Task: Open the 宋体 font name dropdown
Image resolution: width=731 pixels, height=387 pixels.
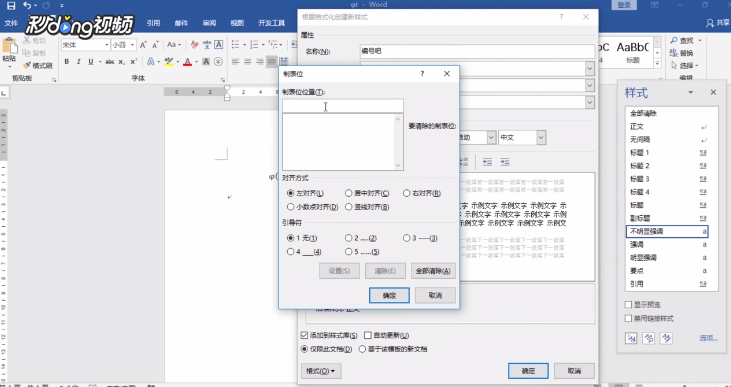Action: click(107, 45)
